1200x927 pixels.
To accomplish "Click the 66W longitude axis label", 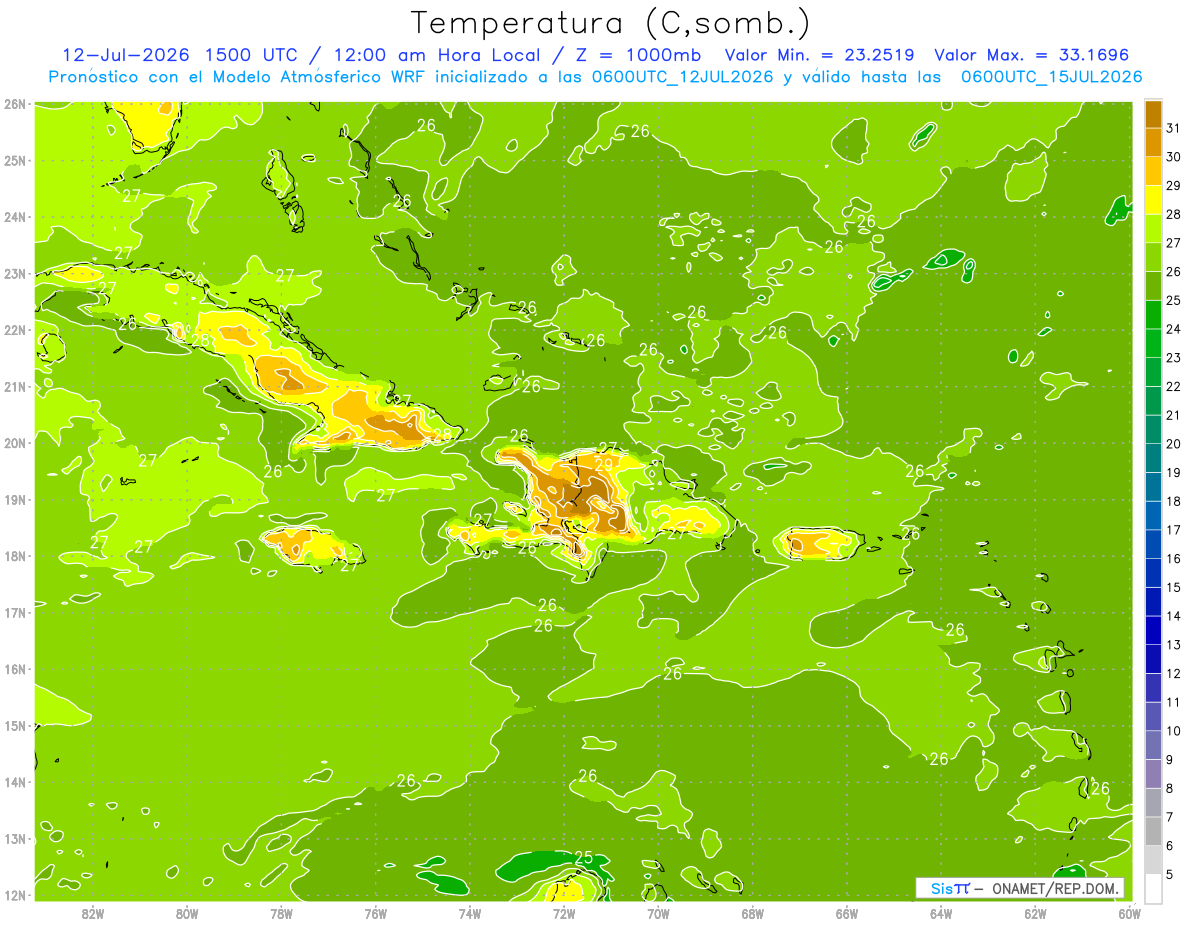I will pos(847,913).
